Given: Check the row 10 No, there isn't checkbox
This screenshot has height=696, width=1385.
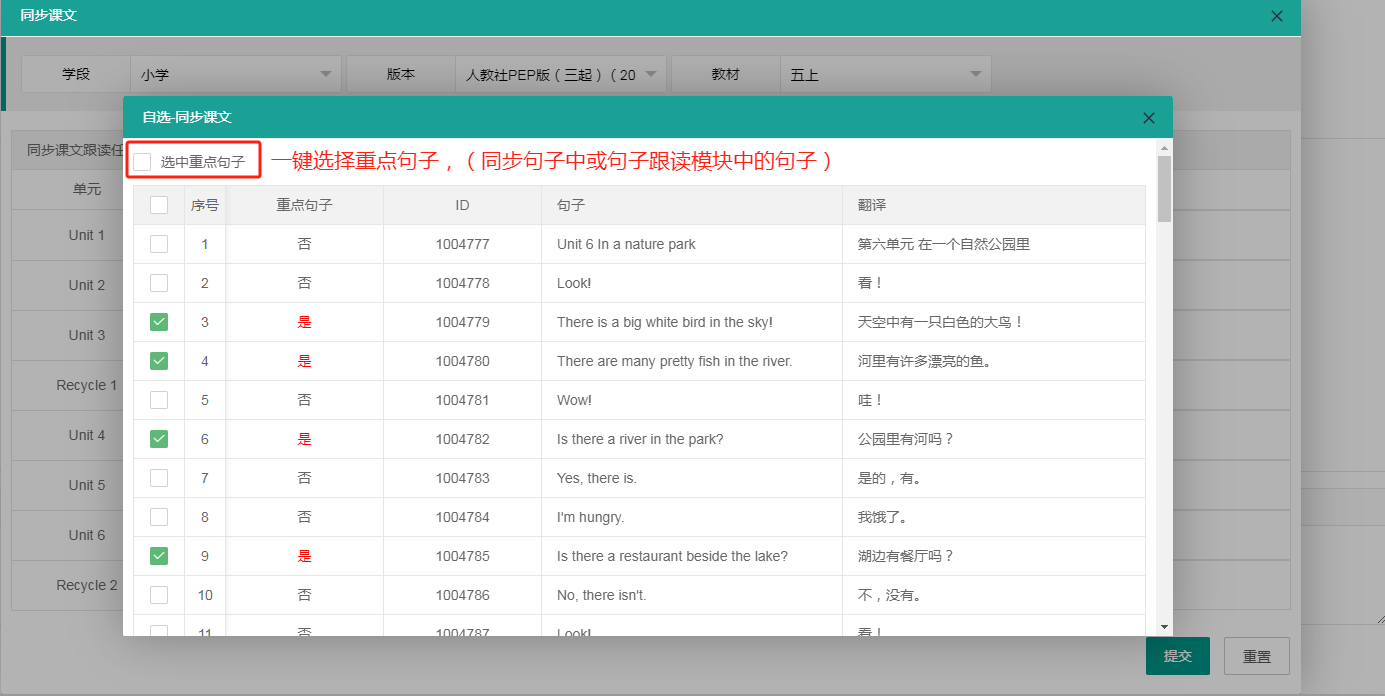Looking at the screenshot, I should (x=159, y=595).
